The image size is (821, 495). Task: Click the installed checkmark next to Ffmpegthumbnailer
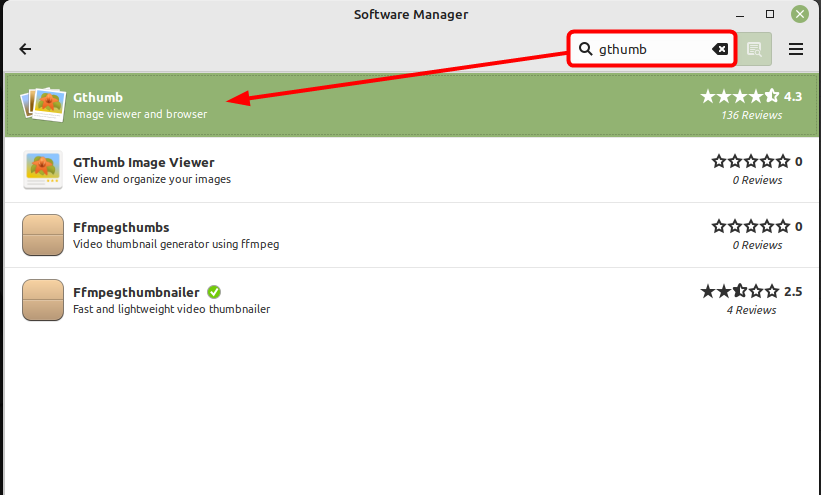tap(214, 292)
